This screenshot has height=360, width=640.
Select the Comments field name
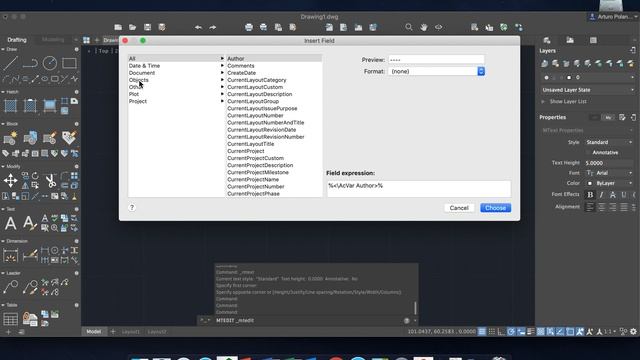241,66
